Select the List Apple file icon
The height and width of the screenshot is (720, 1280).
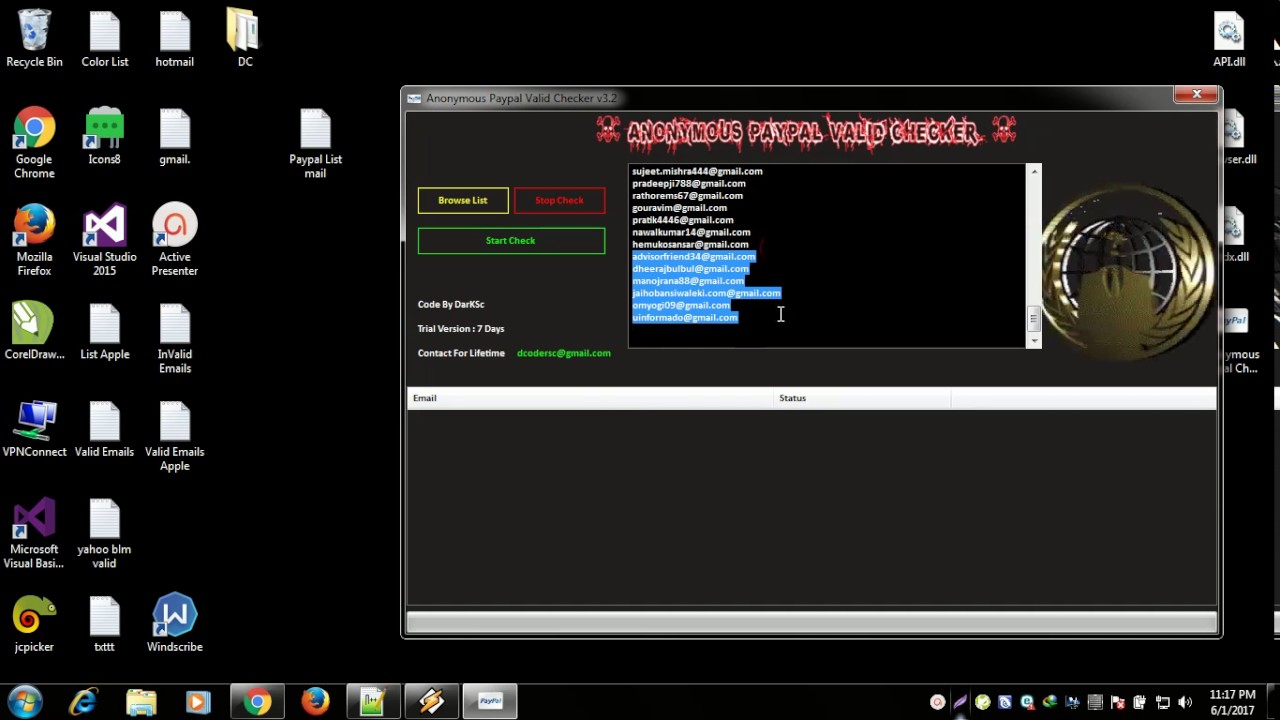(x=105, y=332)
